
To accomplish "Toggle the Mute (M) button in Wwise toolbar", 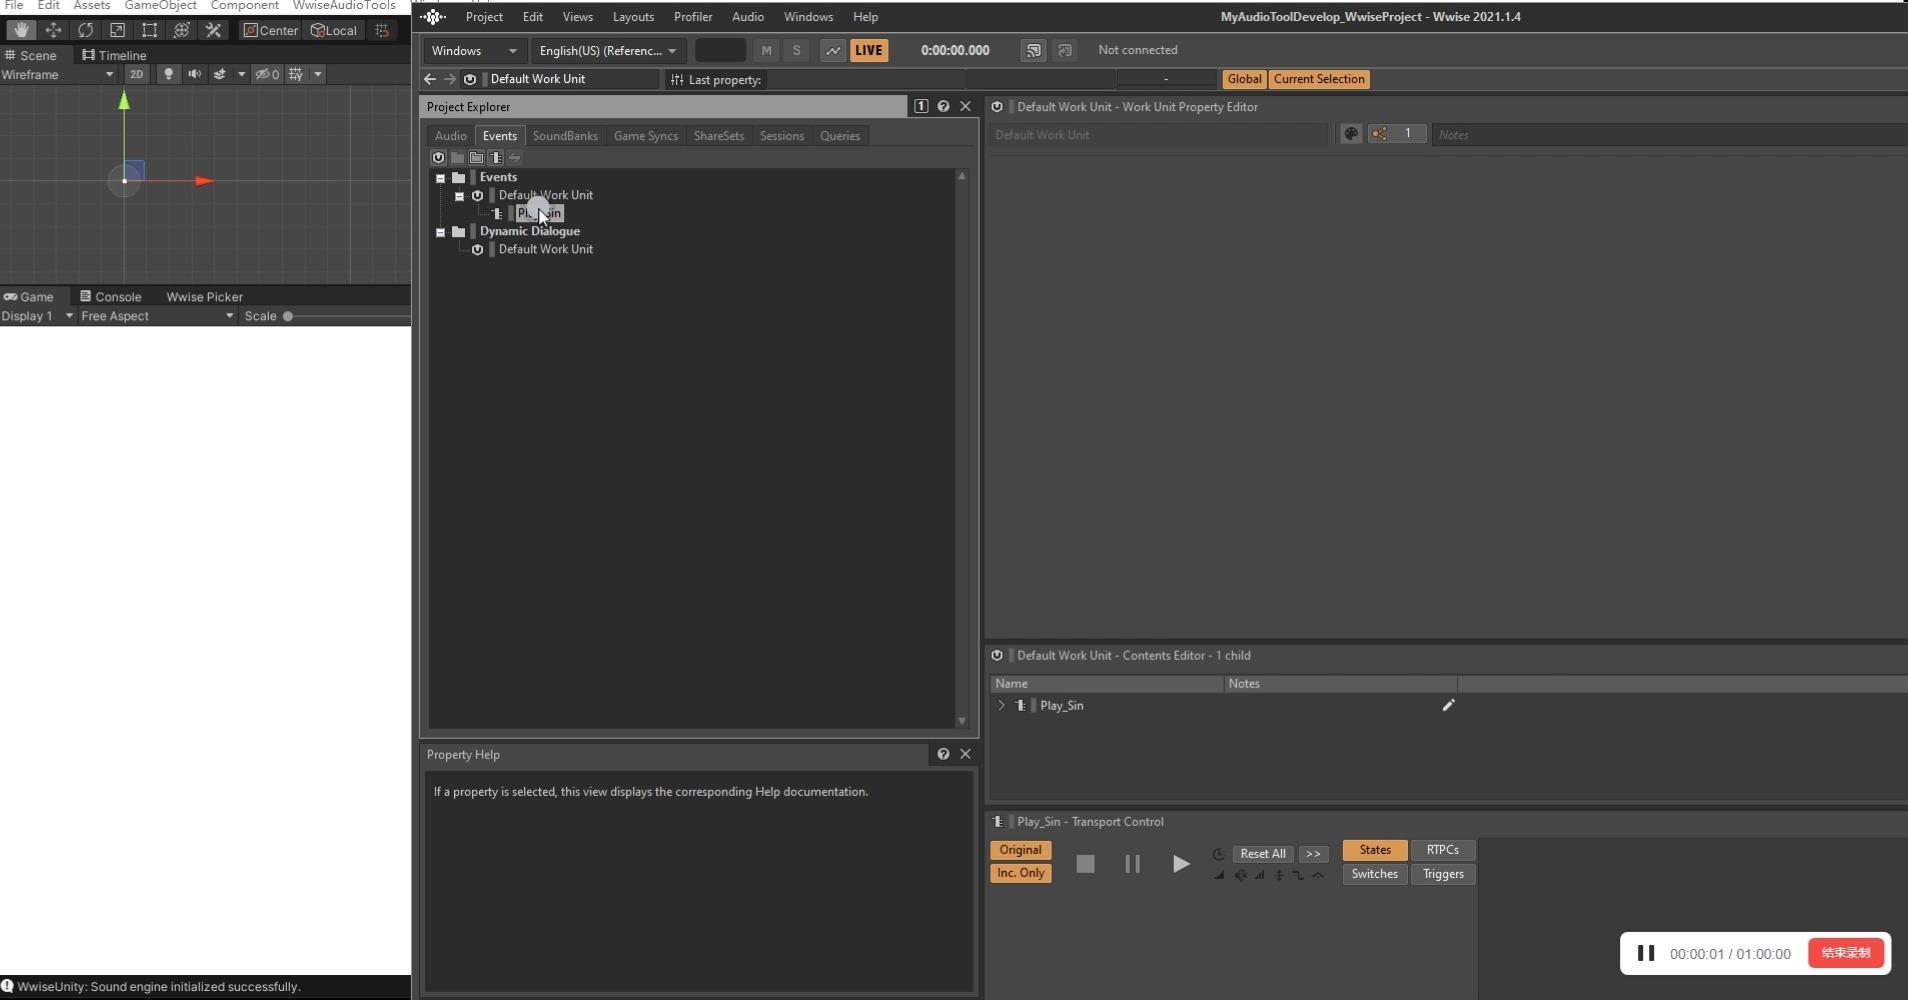I will (x=766, y=50).
